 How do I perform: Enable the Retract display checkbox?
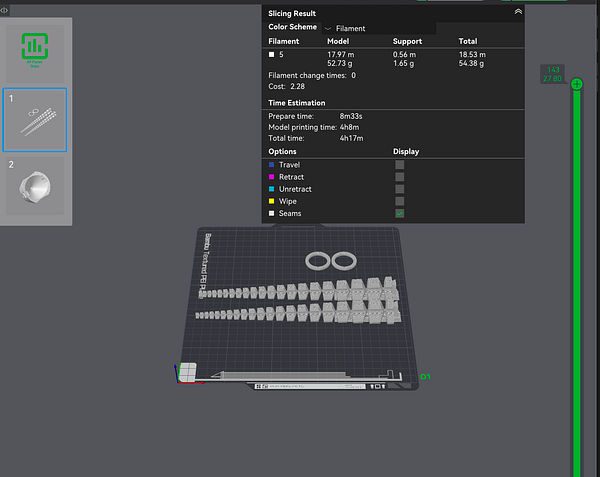tap(399, 177)
